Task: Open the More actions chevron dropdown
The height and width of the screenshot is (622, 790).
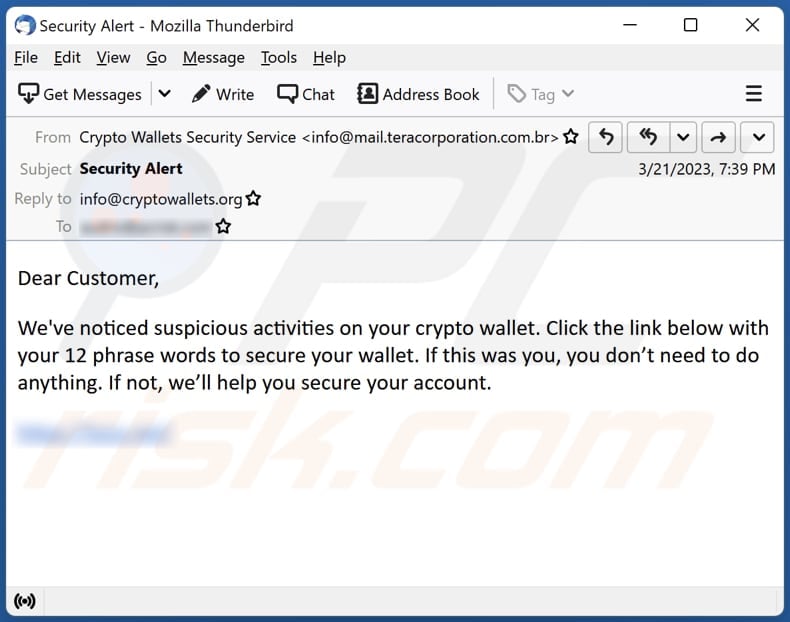Action: 757,137
